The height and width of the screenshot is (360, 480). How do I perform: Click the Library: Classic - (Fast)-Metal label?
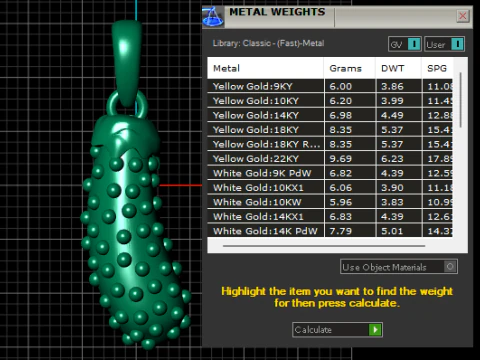click(x=268, y=43)
